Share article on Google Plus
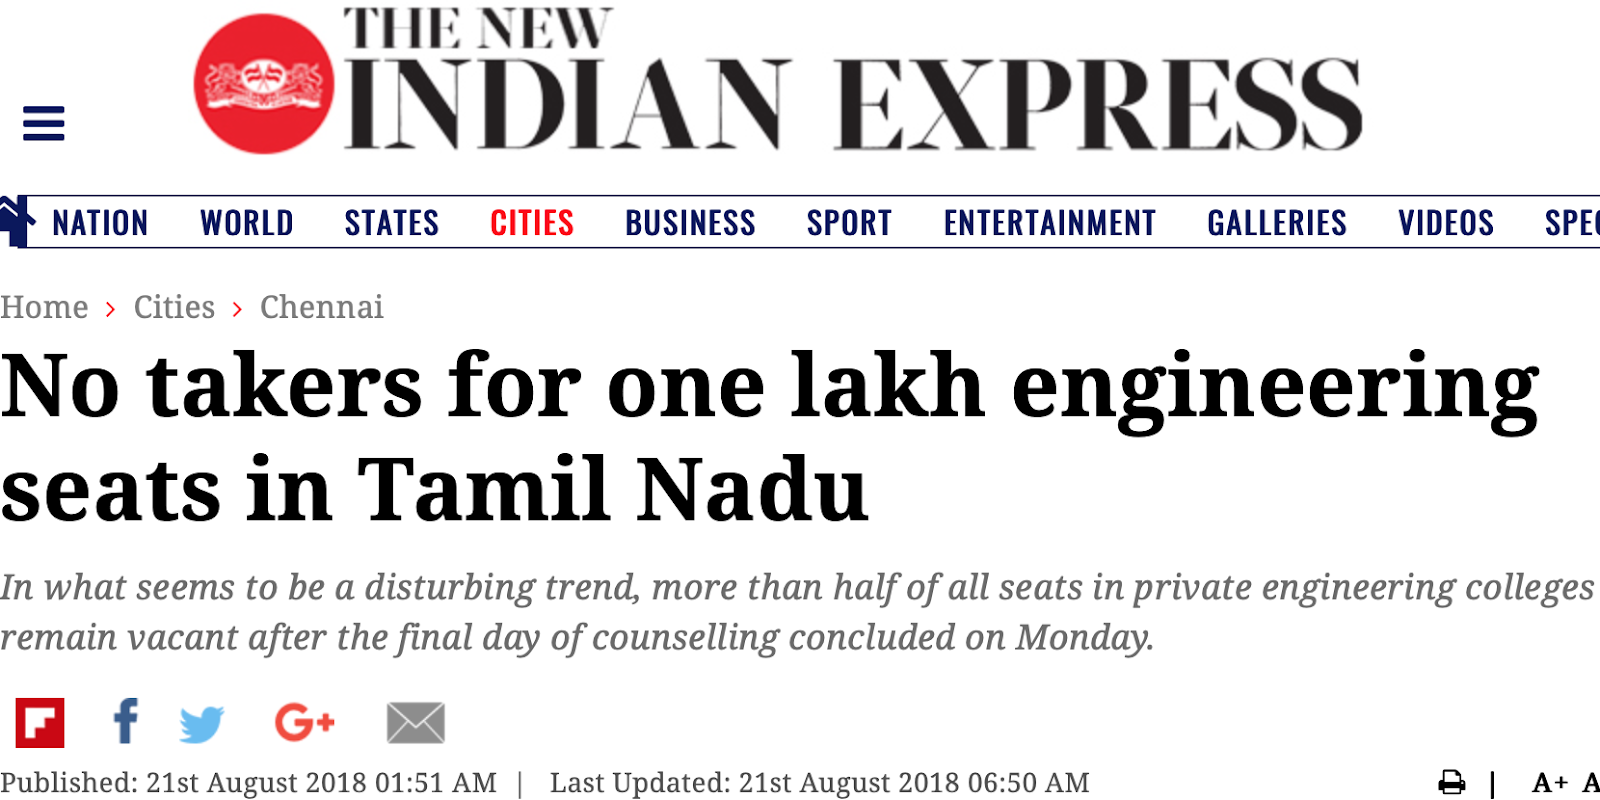 coord(304,722)
